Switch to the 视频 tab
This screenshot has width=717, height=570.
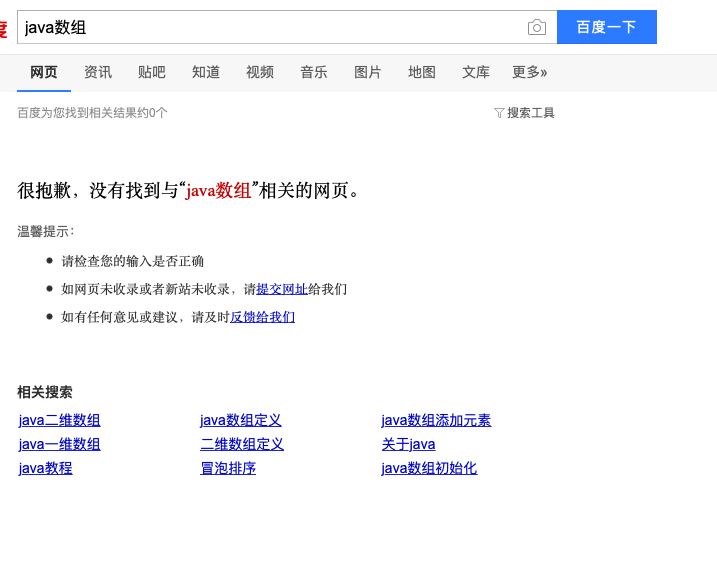click(x=260, y=72)
